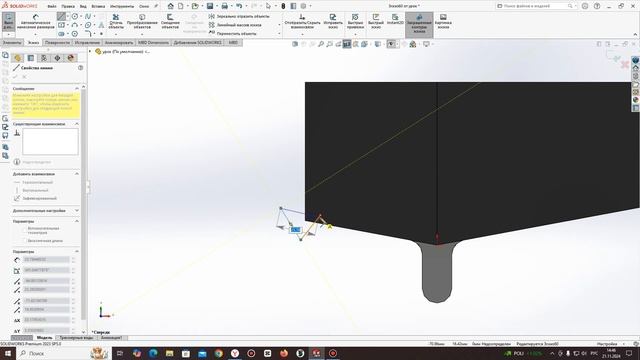Viewport: 640px width, 360px height.
Task: Check the For construction geometry checkbox
Action: point(24,230)
